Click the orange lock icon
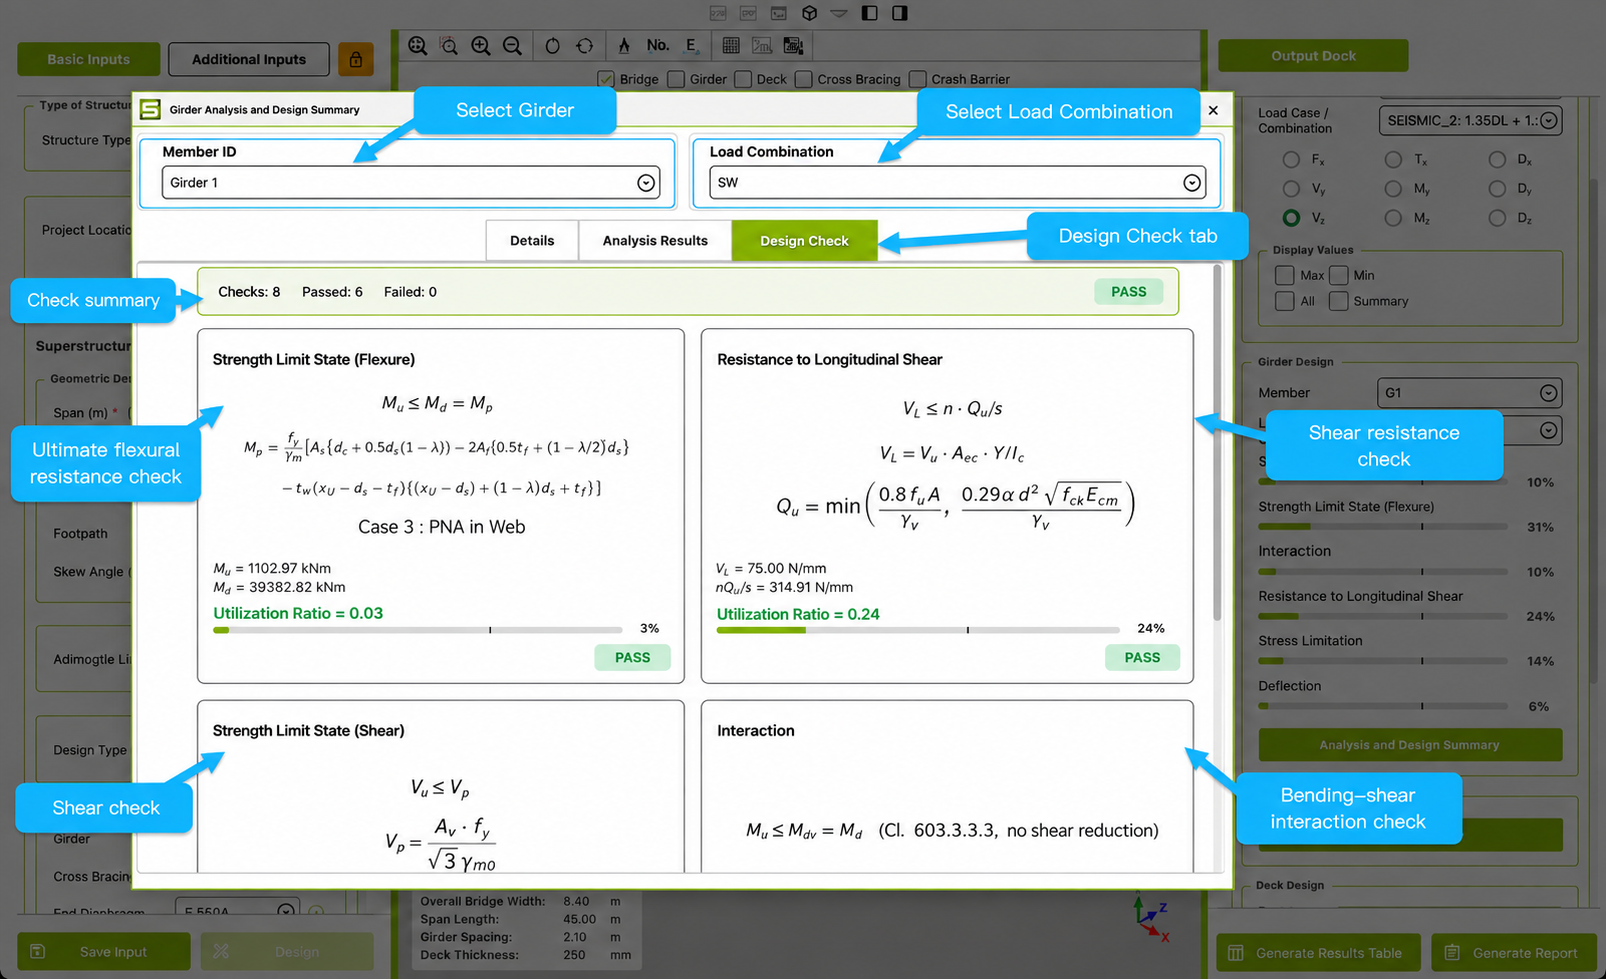Screen dimensions: 1606x979 coord(356,59)
